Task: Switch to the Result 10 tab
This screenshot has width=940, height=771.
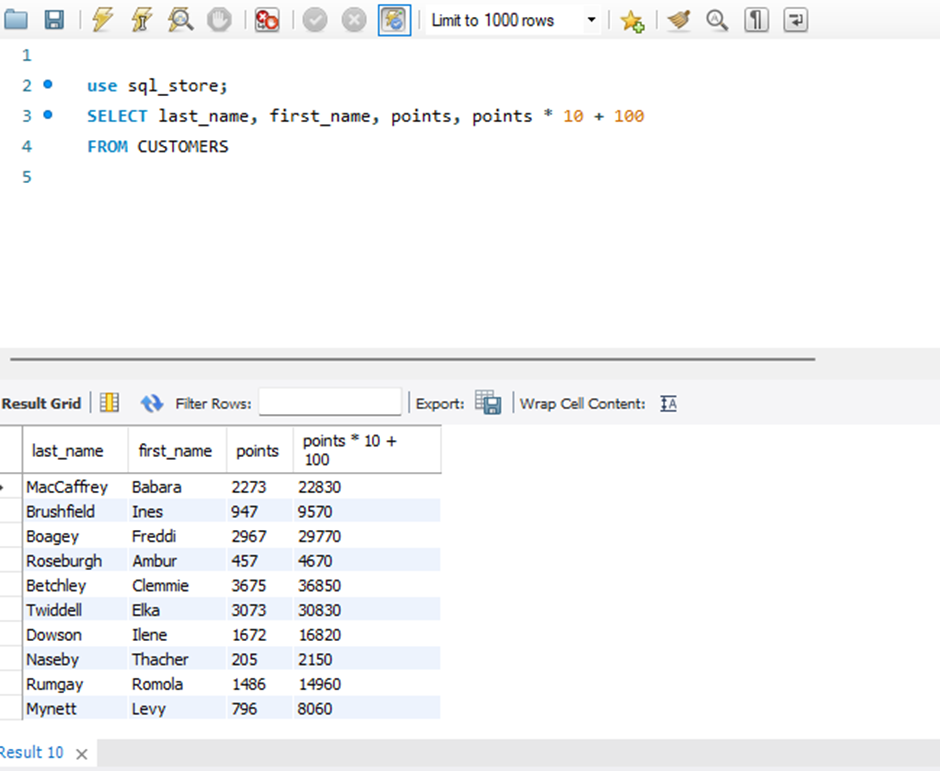Action: point(30,753)
